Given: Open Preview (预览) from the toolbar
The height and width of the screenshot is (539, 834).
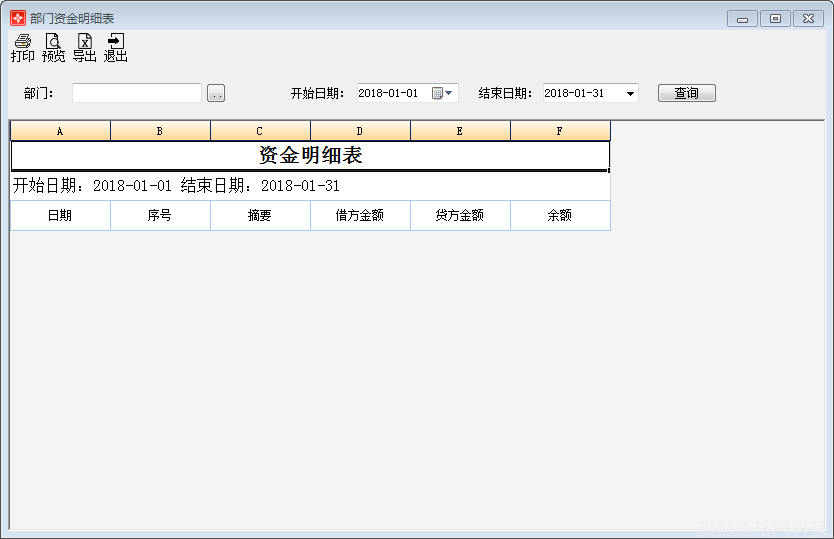Looking at the screenshot, I should 53,47.
